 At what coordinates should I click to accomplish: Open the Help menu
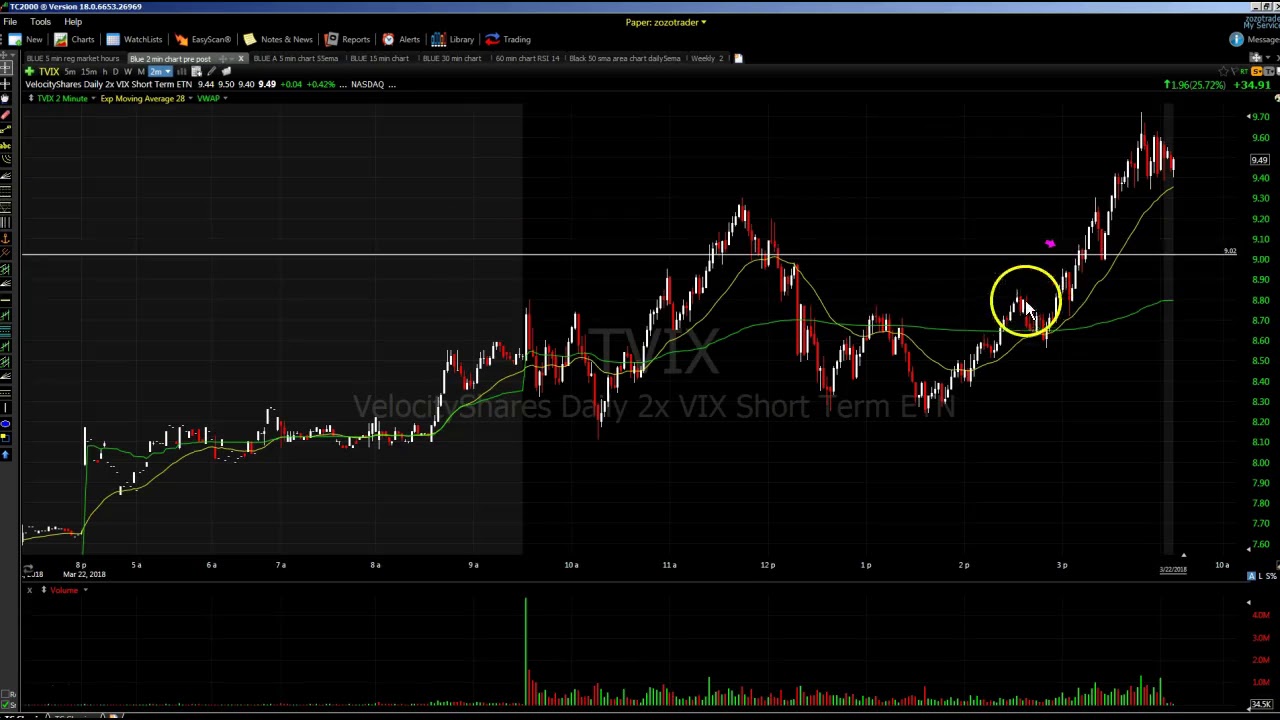click(x=73, y=22)
